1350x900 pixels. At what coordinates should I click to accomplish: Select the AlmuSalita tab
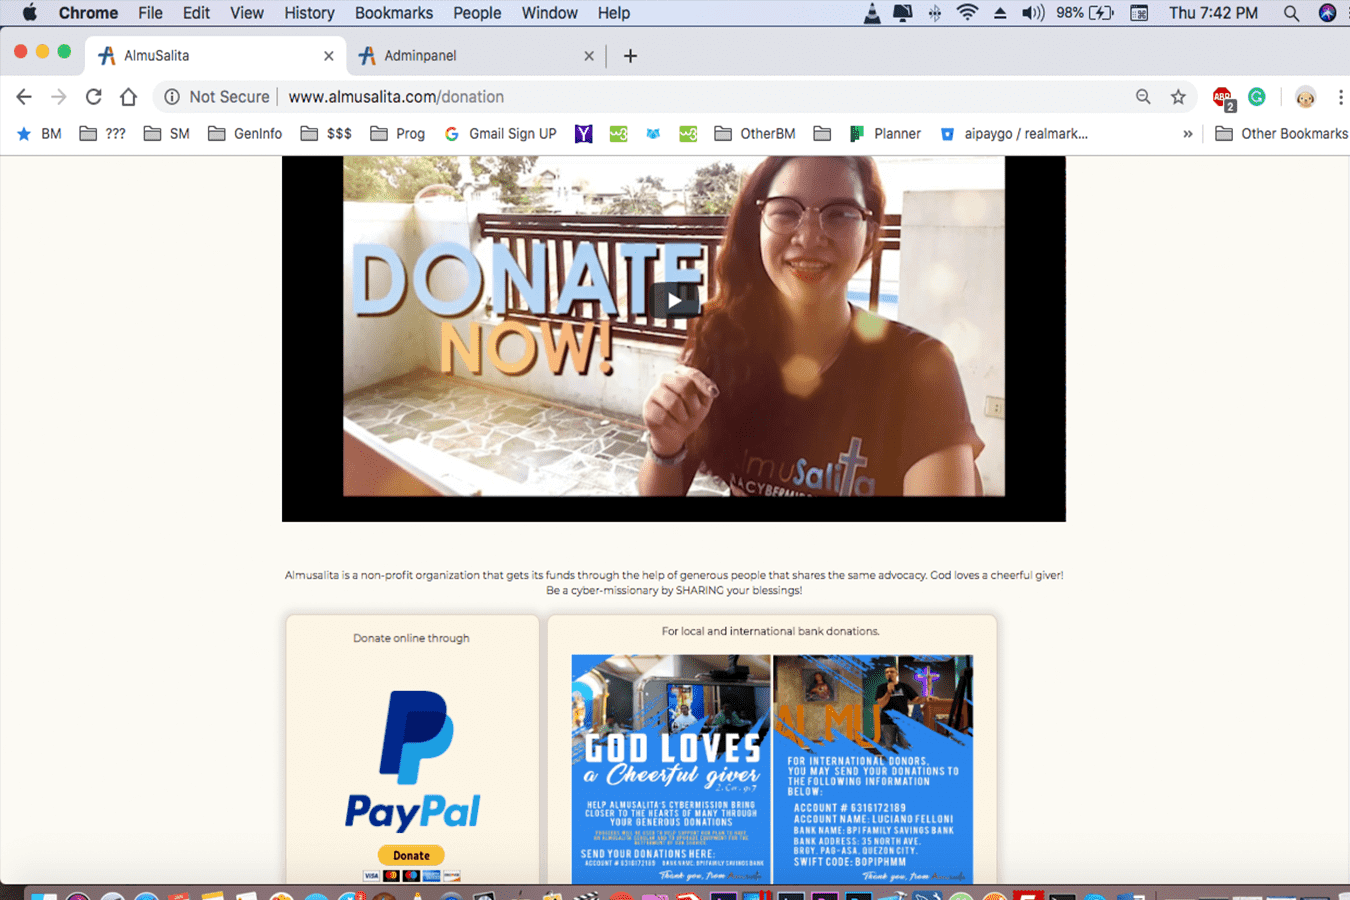pos(216,56)
